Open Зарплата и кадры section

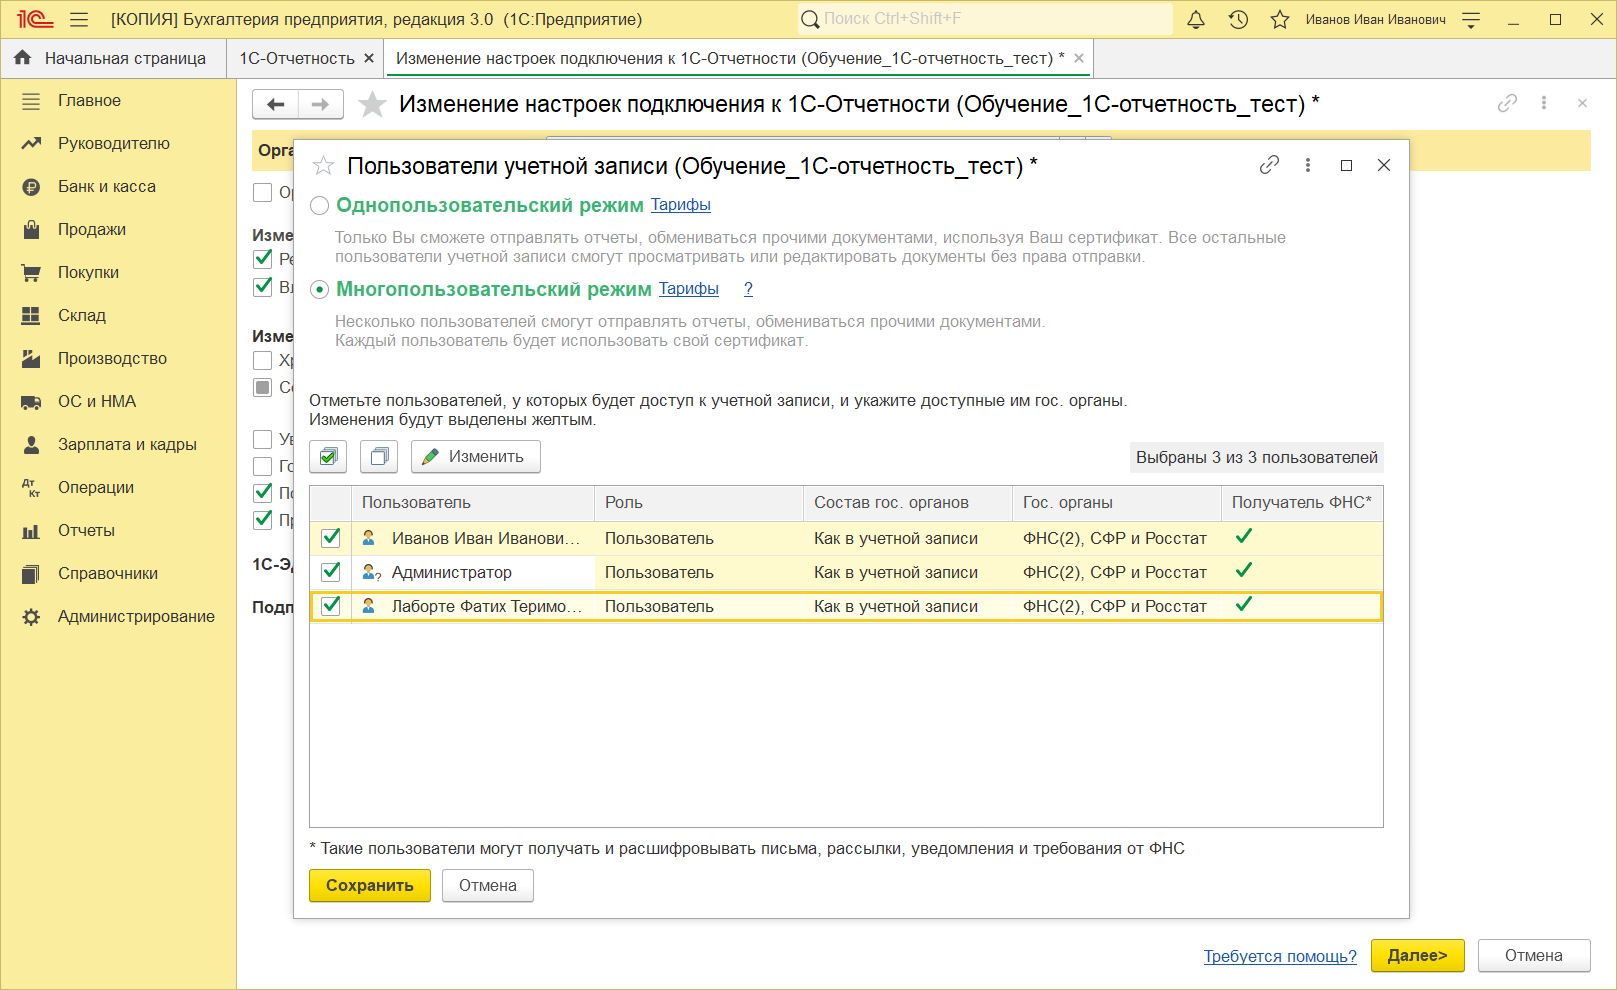[x=127, y=444]
